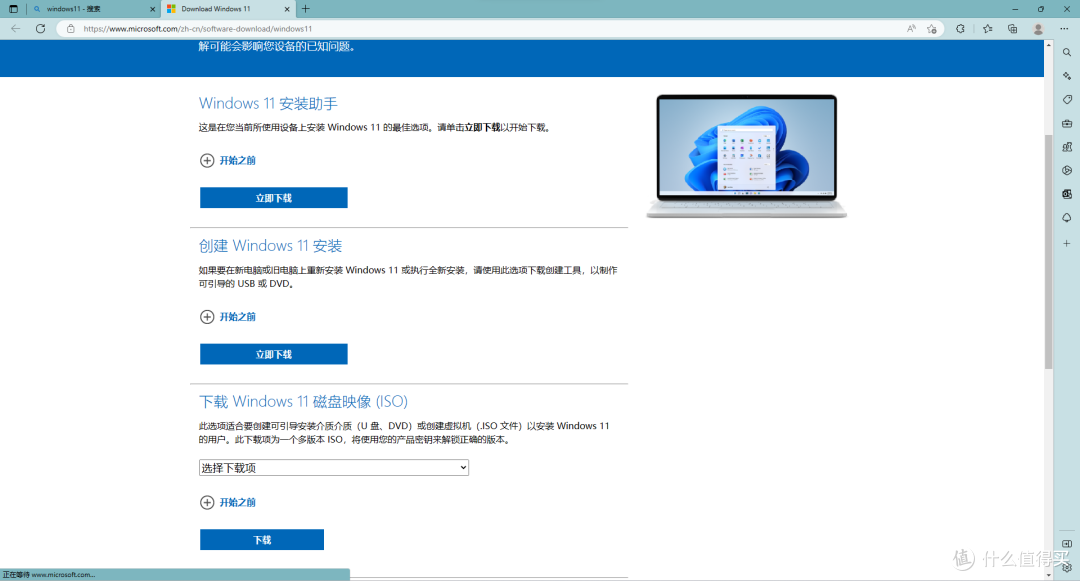Open sidebar Discover sparkle icon
This screenshot has width=1080, height=581.
click(x=1067, y=76)
